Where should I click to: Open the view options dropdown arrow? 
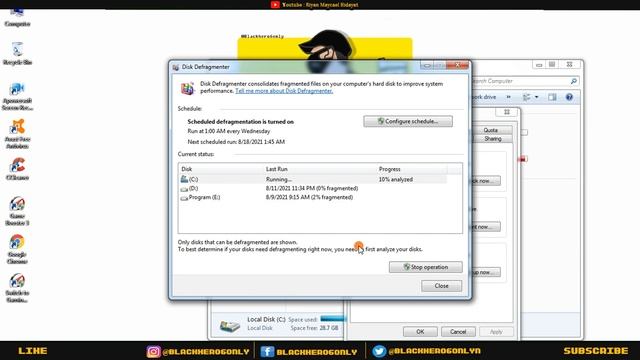click(537, 97)
